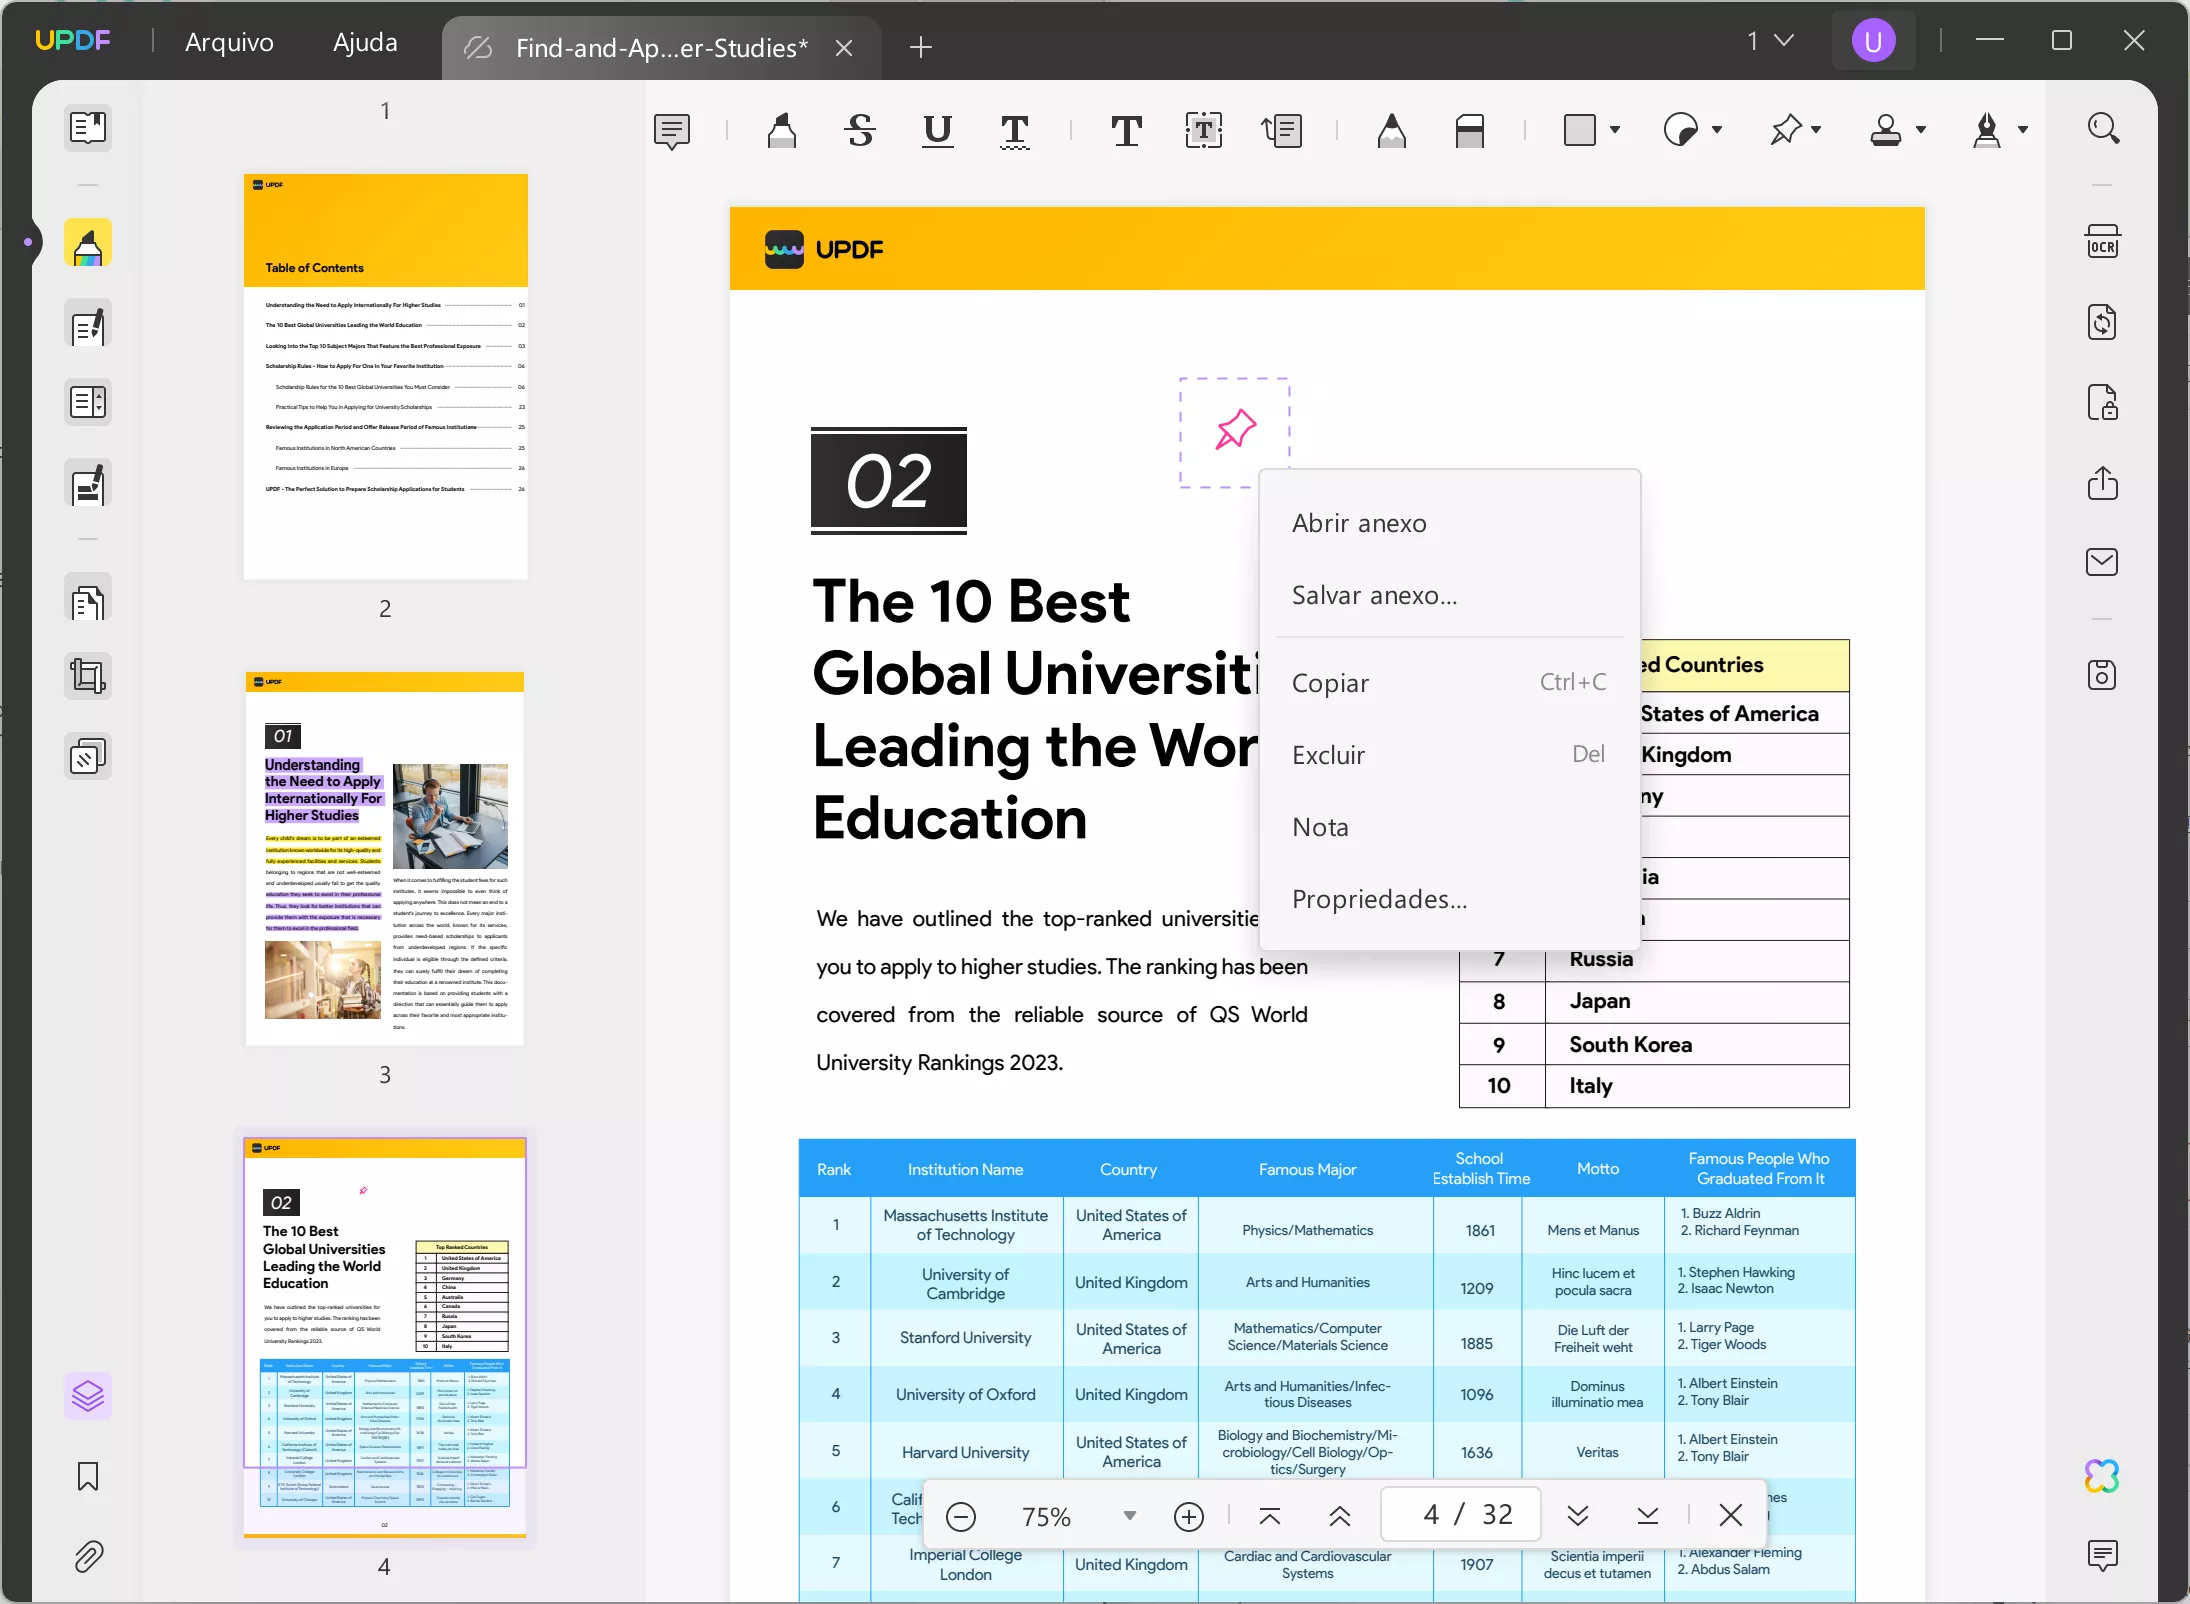The height and width of the screenshot is (1604, 2190).
Task: Toggle the bookmarks panel sidebar
Action: pyautogui.click(x=88, y=1478)
